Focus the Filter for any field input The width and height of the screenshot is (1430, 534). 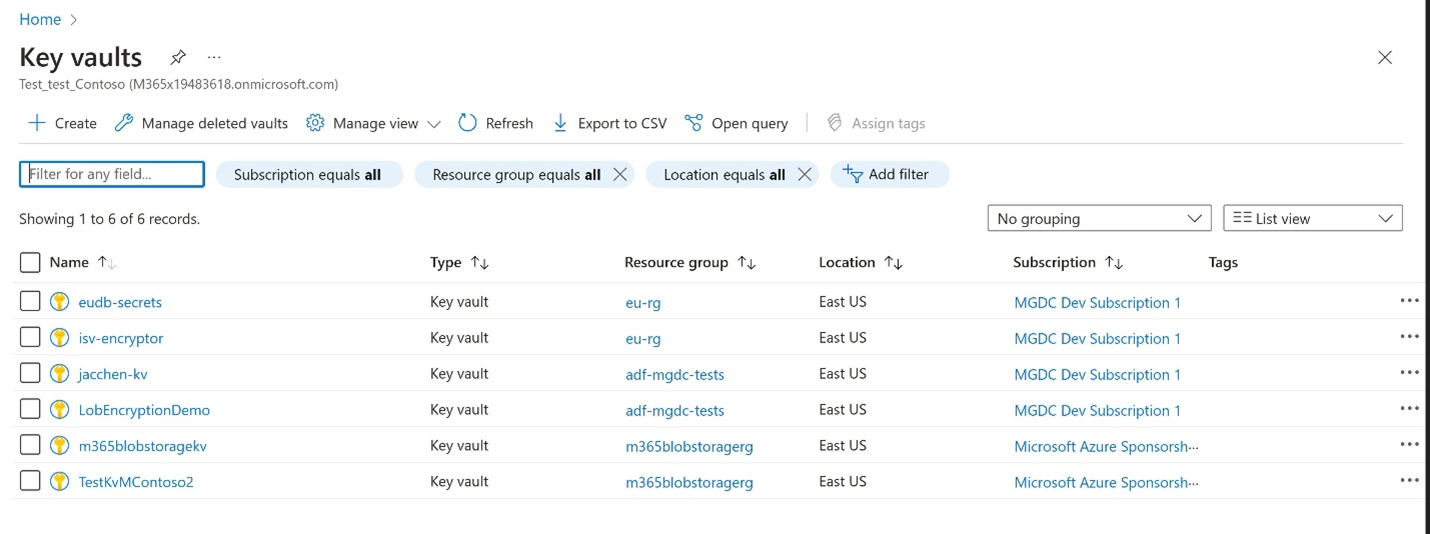pyautogui.click(x=112, y=174)
